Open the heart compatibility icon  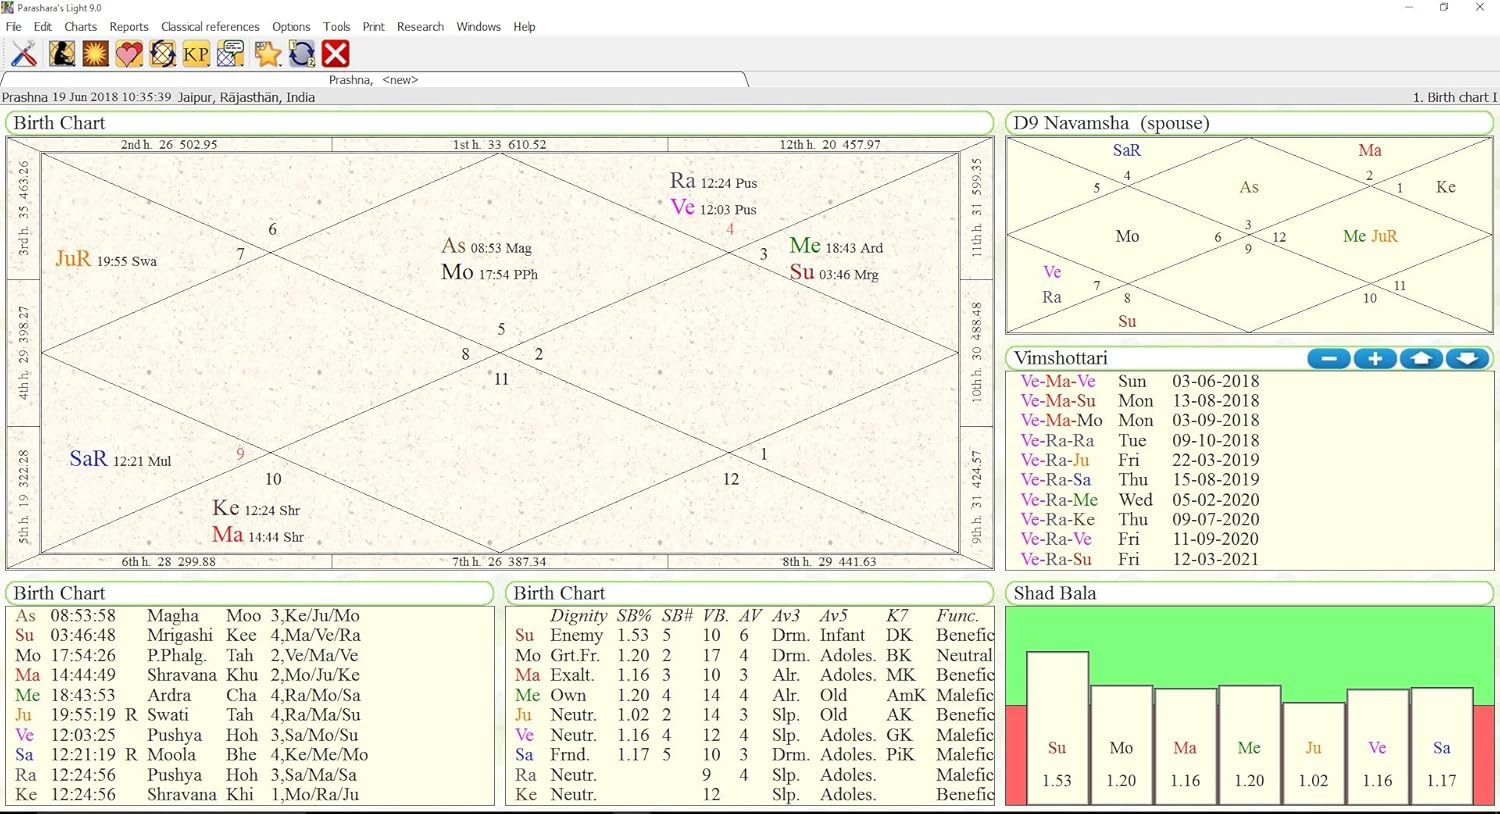tap(128, 54)
